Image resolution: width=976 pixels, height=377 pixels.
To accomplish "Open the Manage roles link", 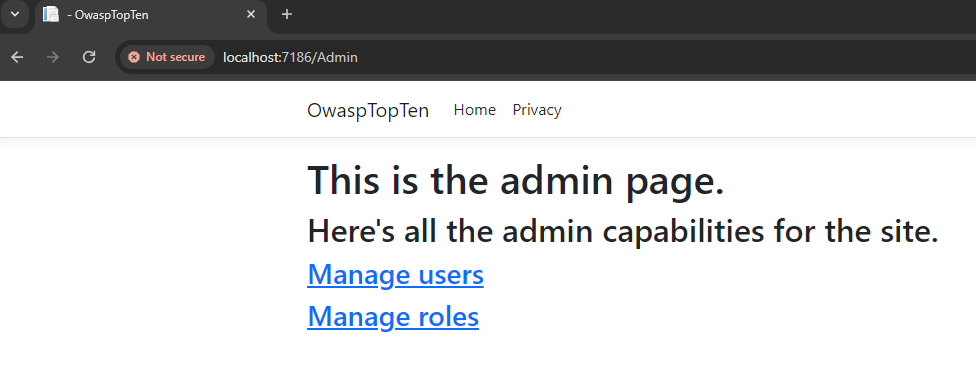I will [x=393, y=316].
